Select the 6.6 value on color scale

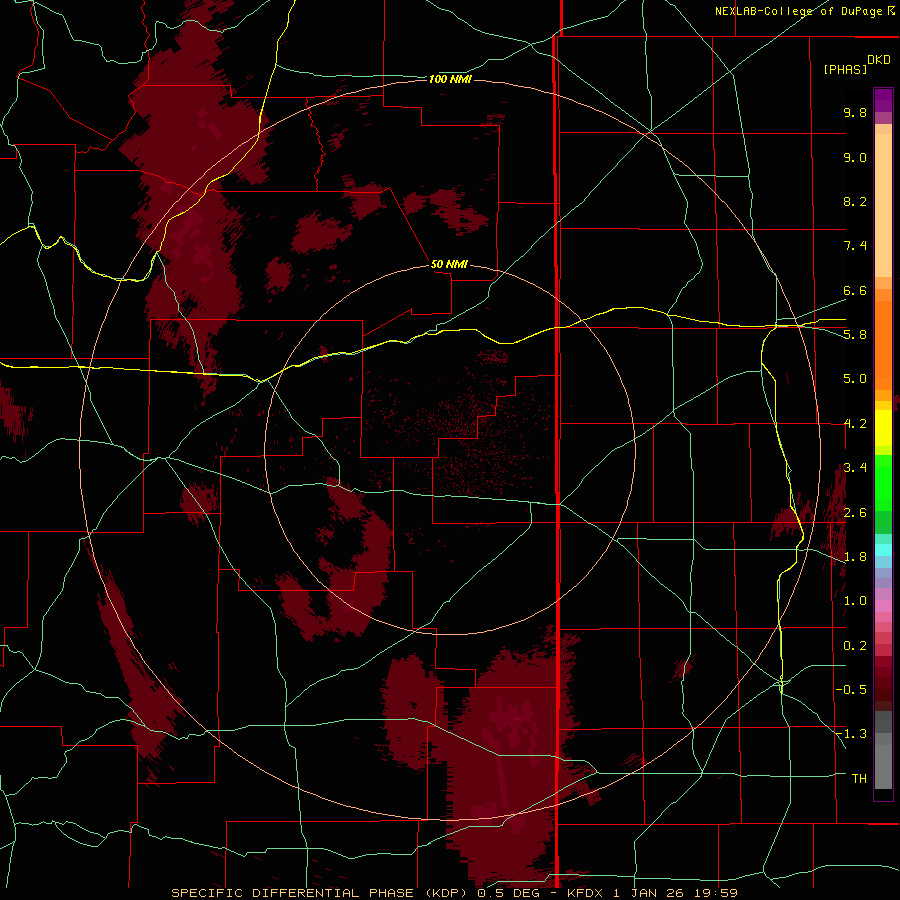pos(855,290)
